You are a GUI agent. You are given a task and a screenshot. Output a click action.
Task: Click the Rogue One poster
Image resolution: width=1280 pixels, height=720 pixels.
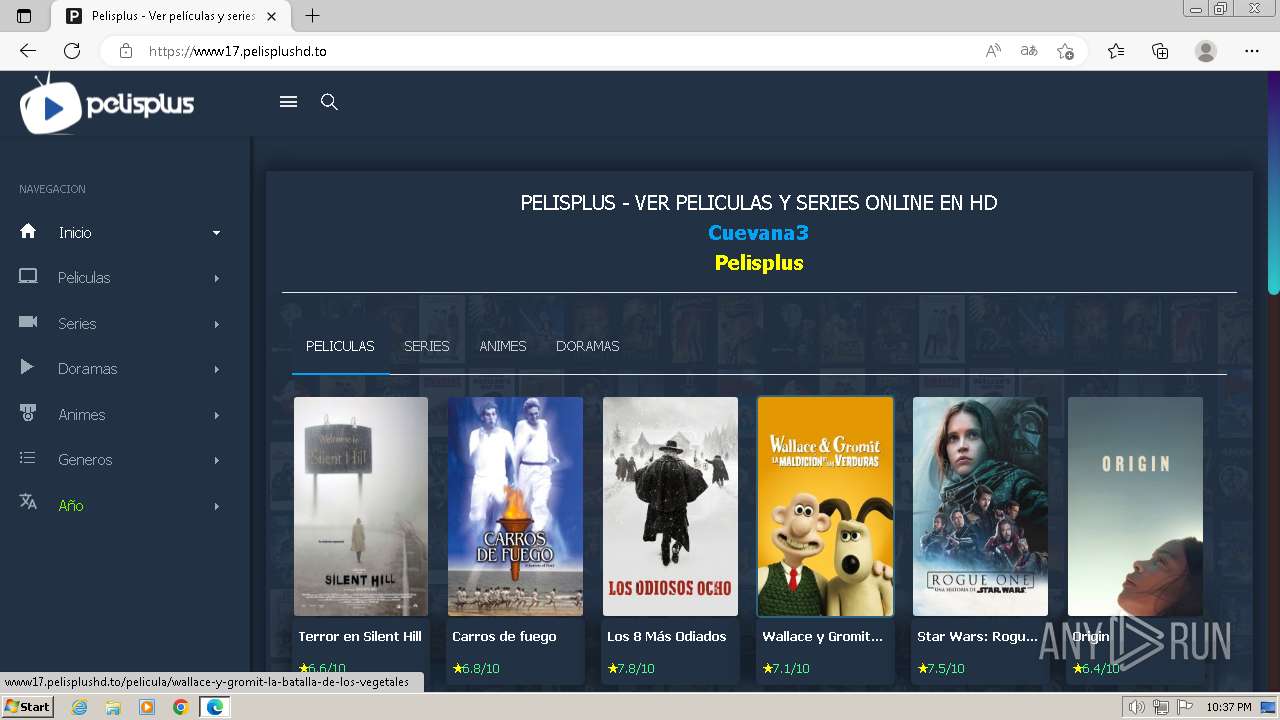(x=980, y=506)
